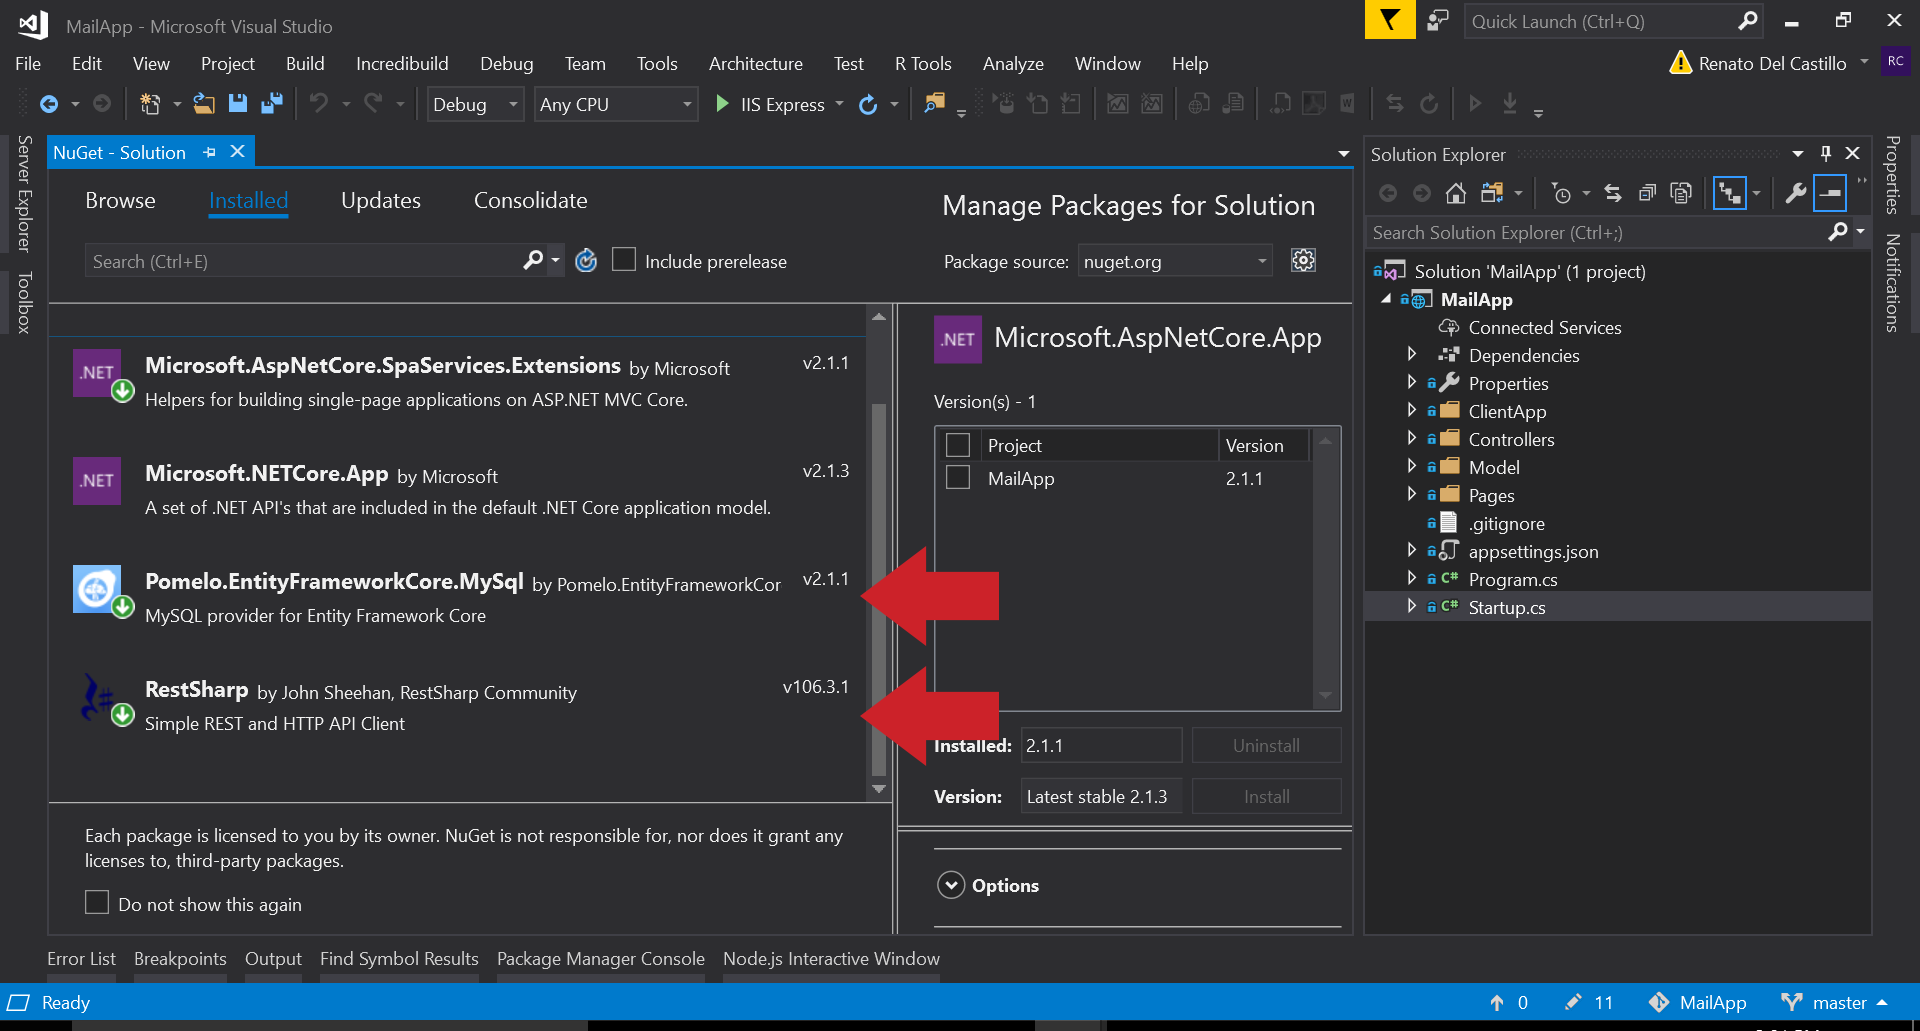Switch to the Updates tab
1920x1031 pixels.
381,200
